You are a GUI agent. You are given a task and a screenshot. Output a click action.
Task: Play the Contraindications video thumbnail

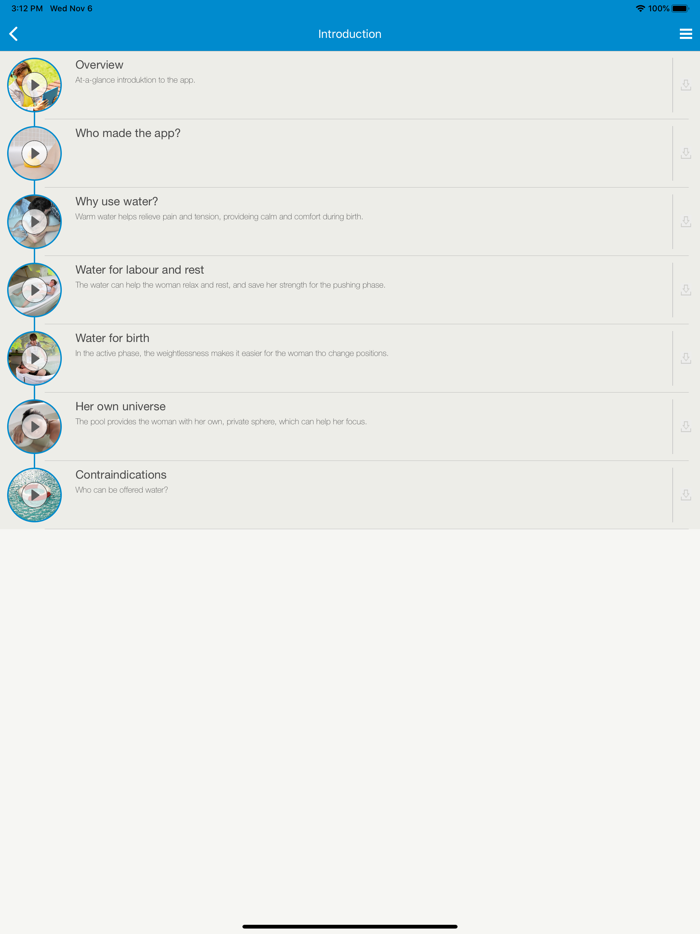pos(35,495)
